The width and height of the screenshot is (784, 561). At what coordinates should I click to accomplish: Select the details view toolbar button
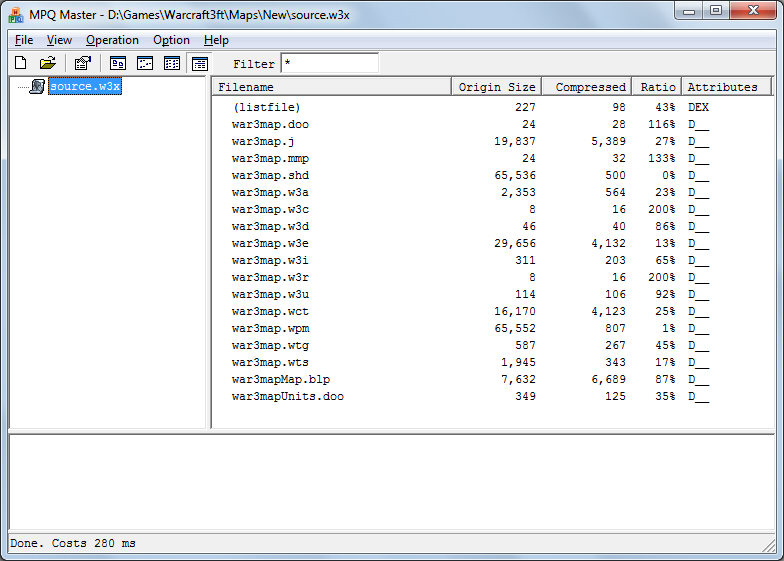200,64
